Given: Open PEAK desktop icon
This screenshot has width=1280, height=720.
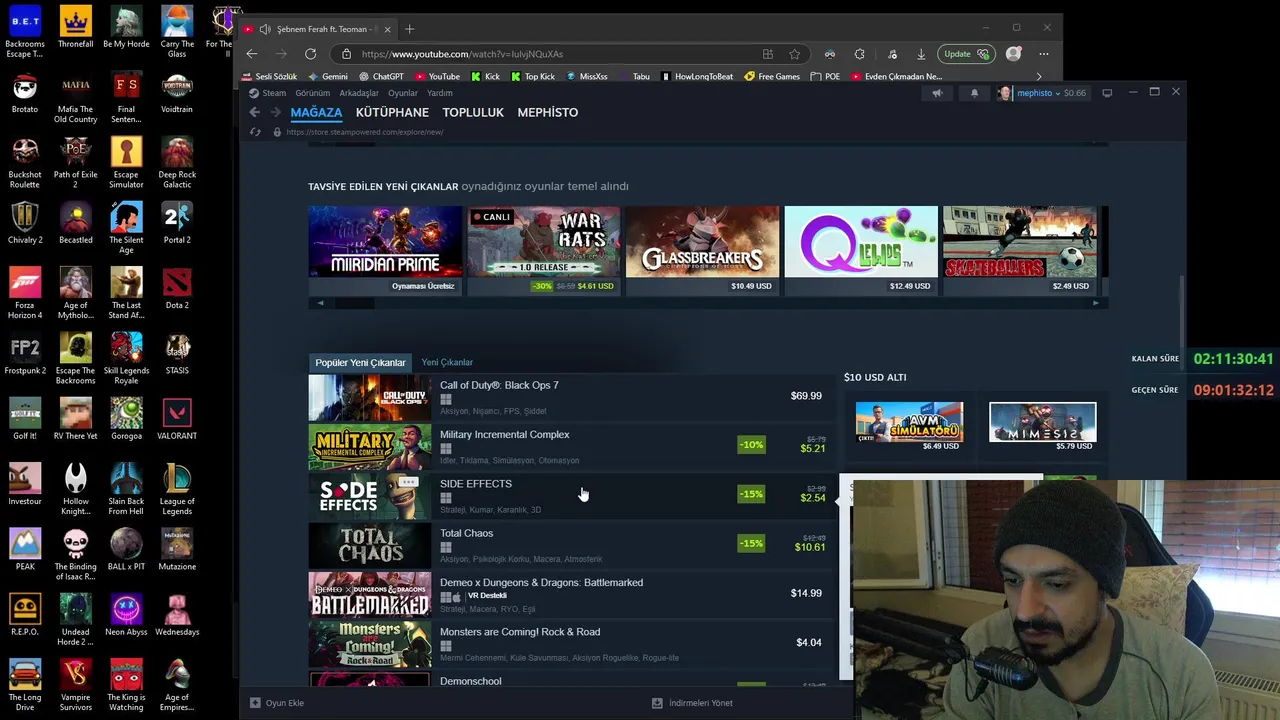Looking at the screenshot, I should (x=25, y=552).
